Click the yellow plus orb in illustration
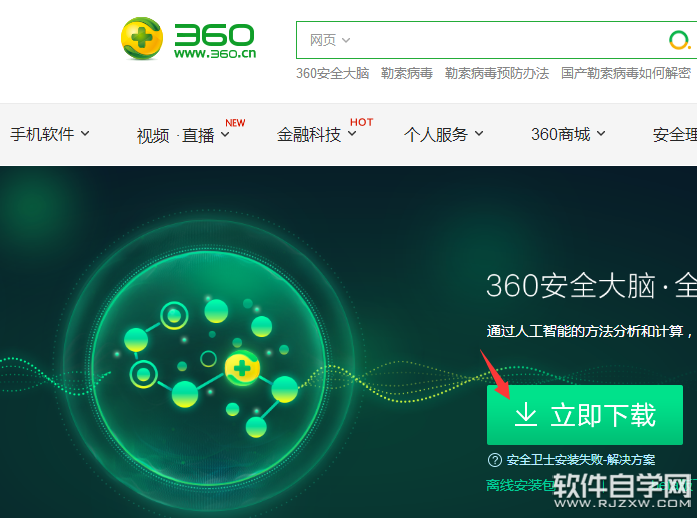Viewport: 697px width, 518px height. pos(242,368)
